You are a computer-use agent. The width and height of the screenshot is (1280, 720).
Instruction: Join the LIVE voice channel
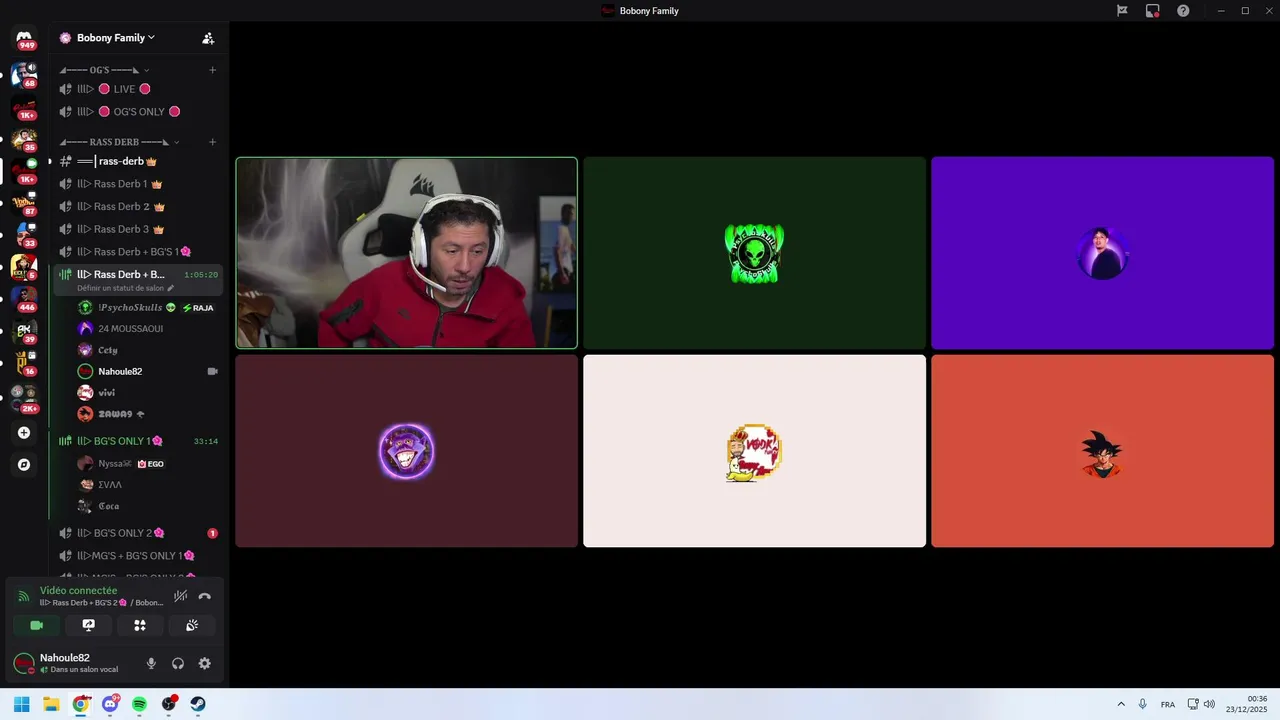[138, 89]
